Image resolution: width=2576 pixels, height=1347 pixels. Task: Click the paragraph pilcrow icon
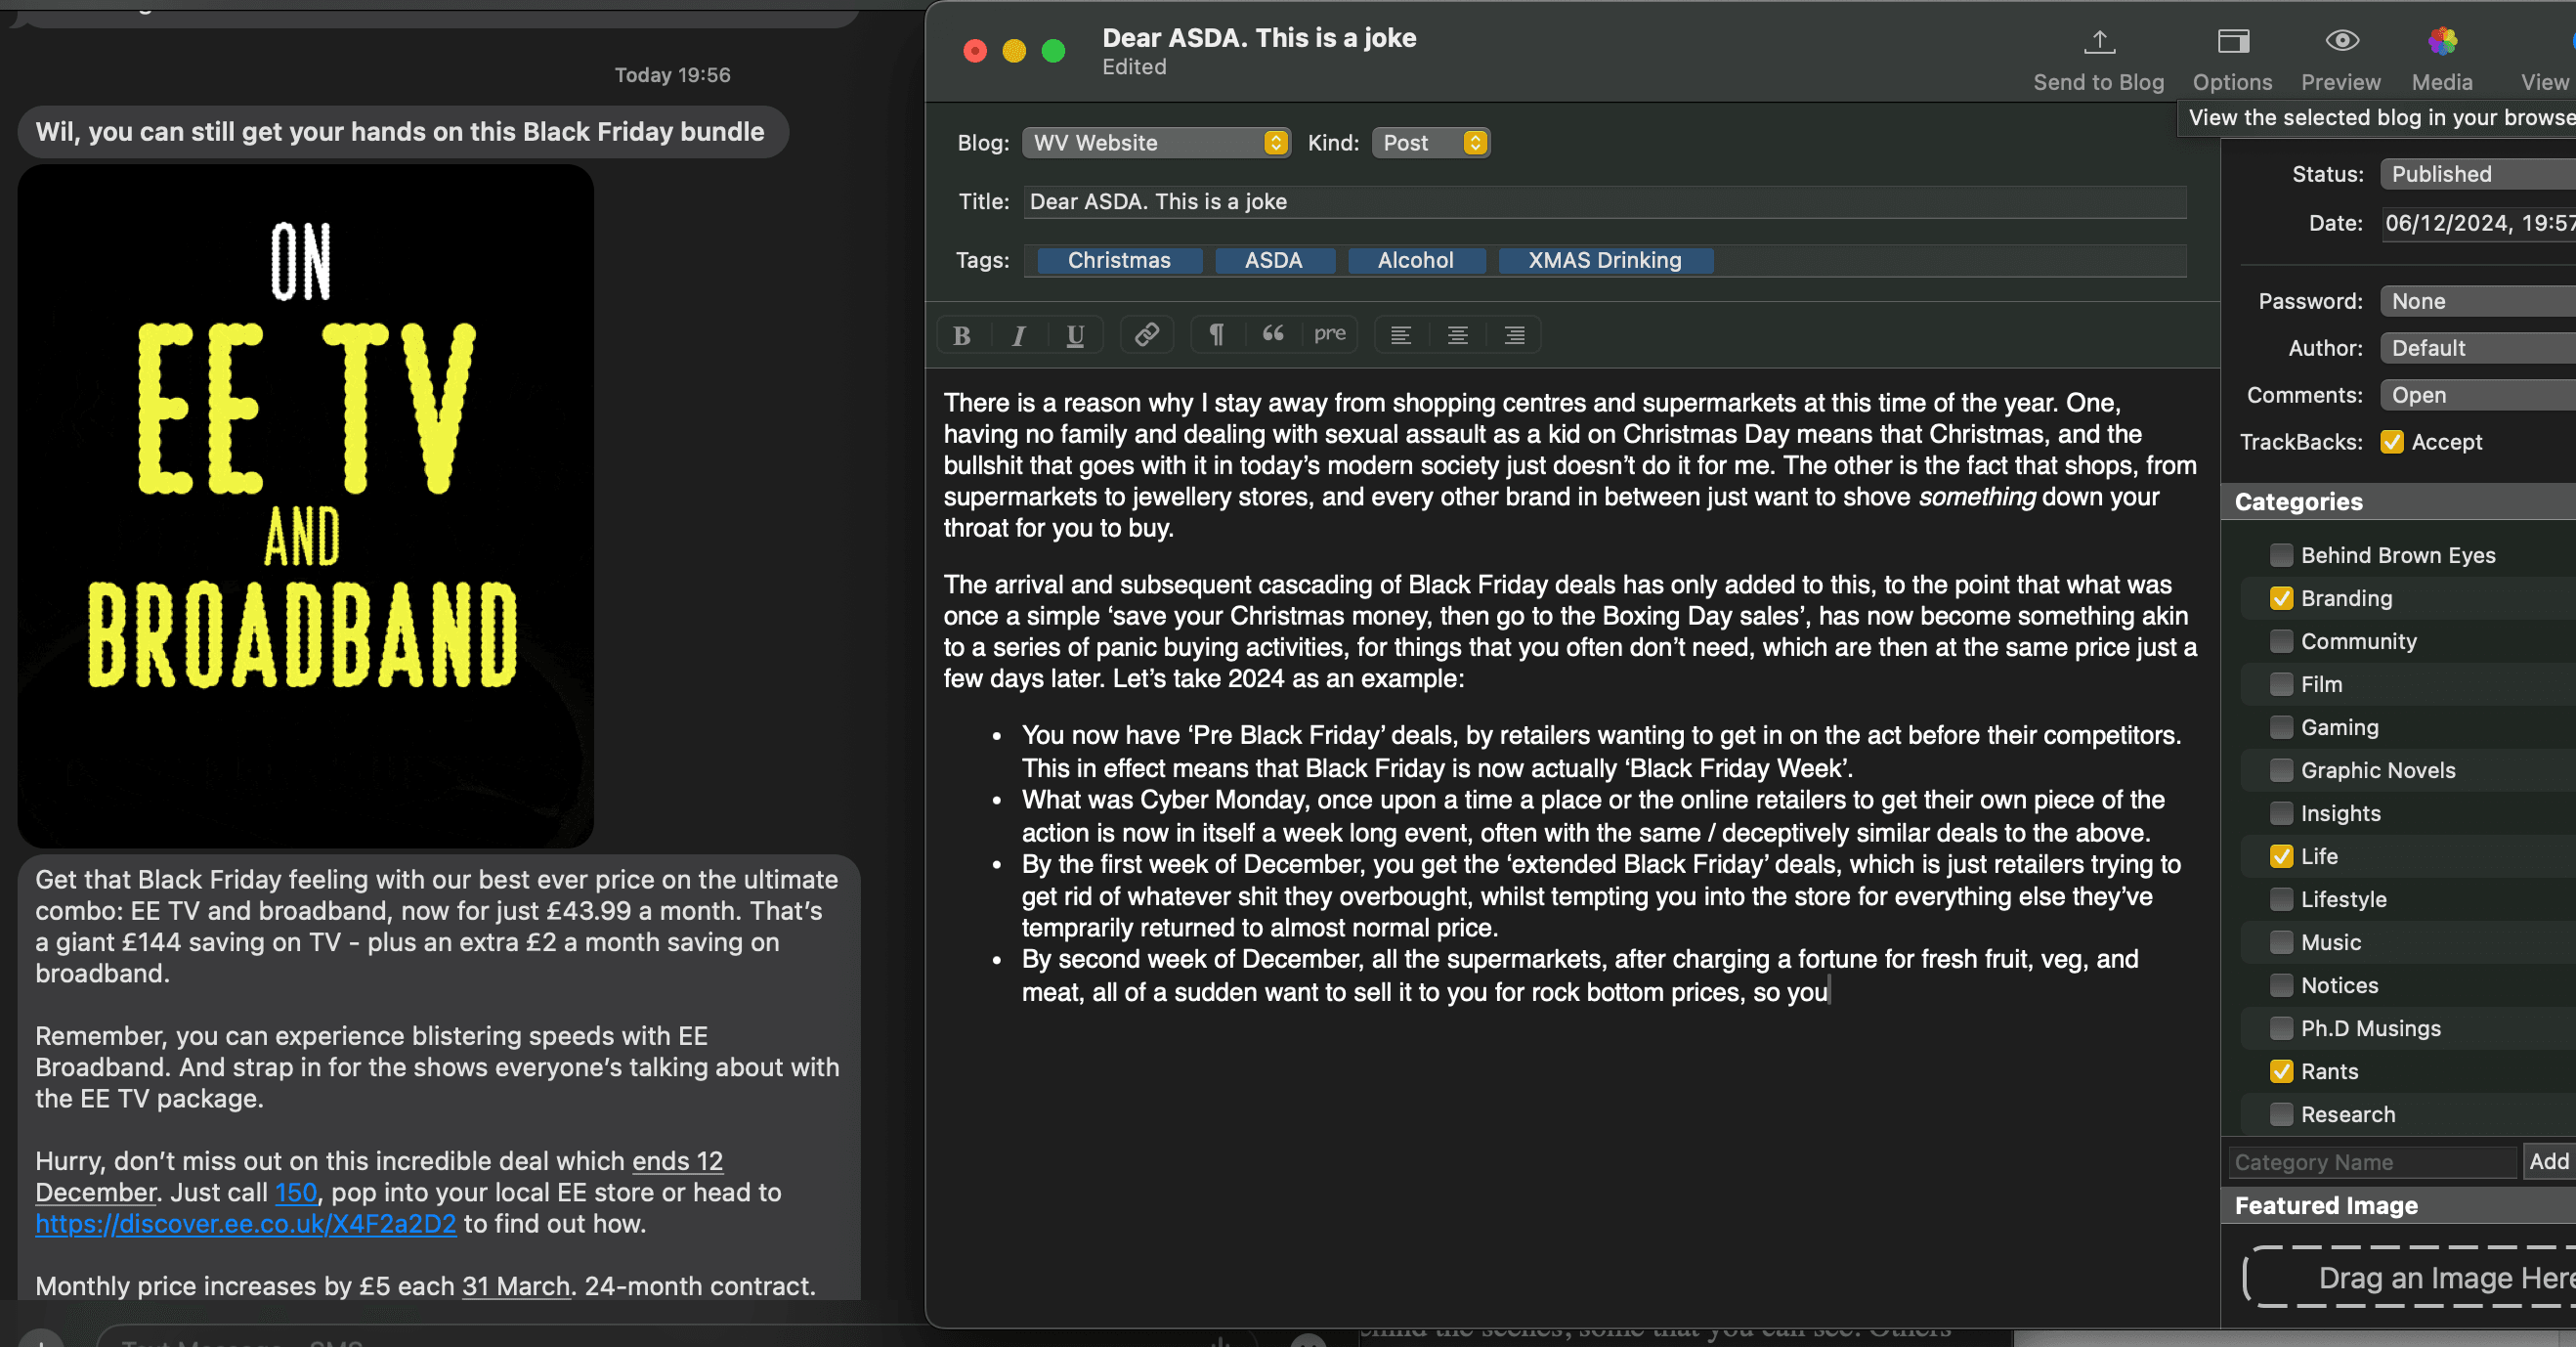(x=1216, y=334)
